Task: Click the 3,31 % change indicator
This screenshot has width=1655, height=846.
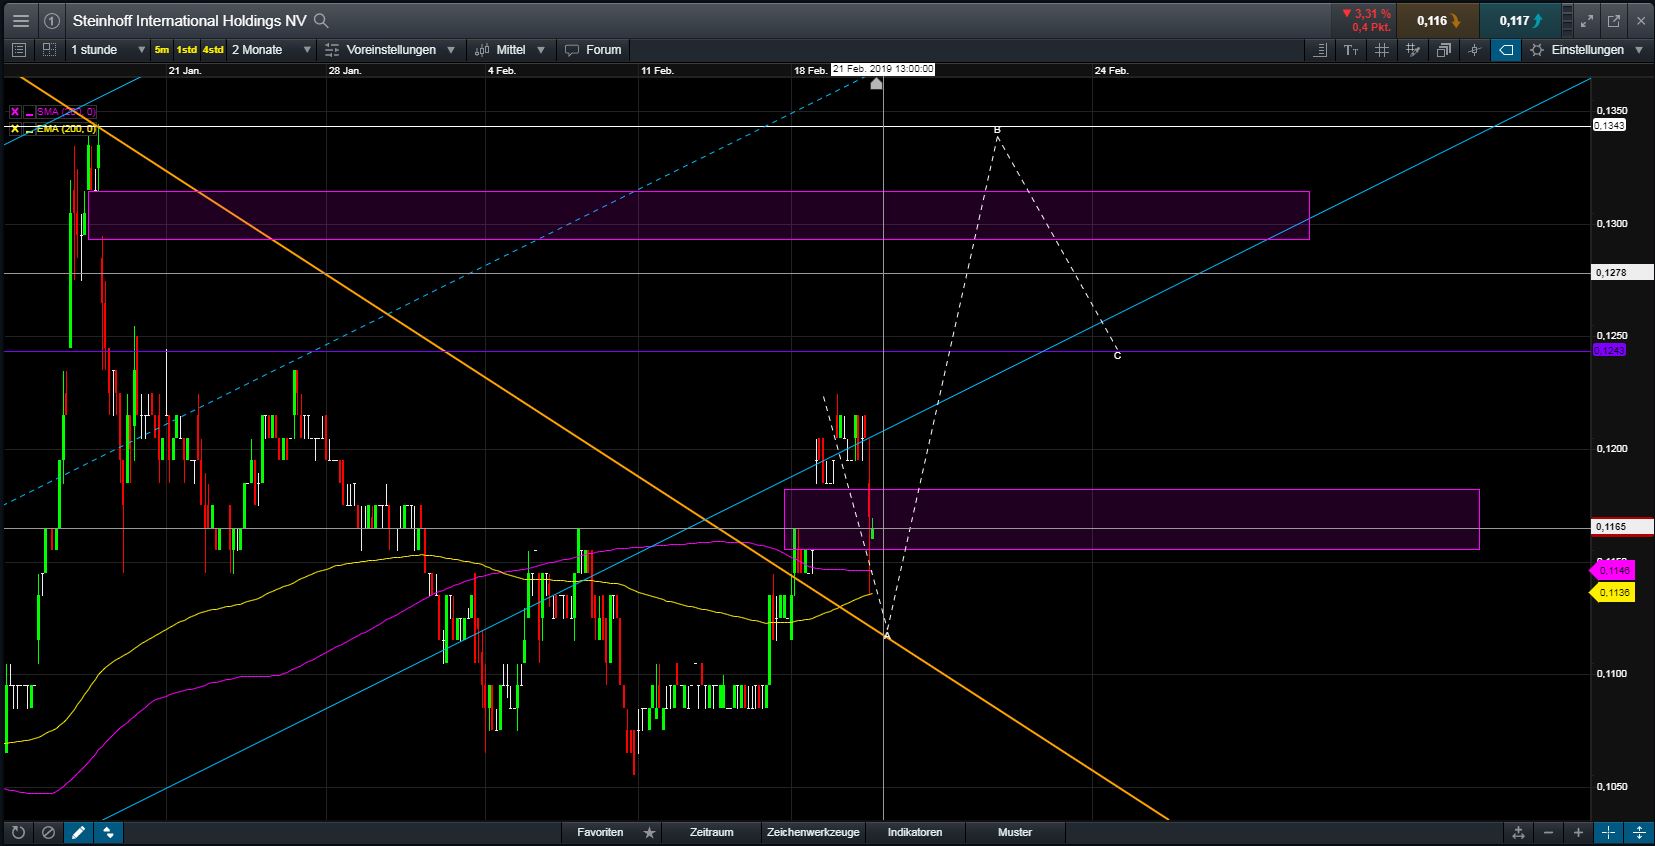Action: 1366,14
